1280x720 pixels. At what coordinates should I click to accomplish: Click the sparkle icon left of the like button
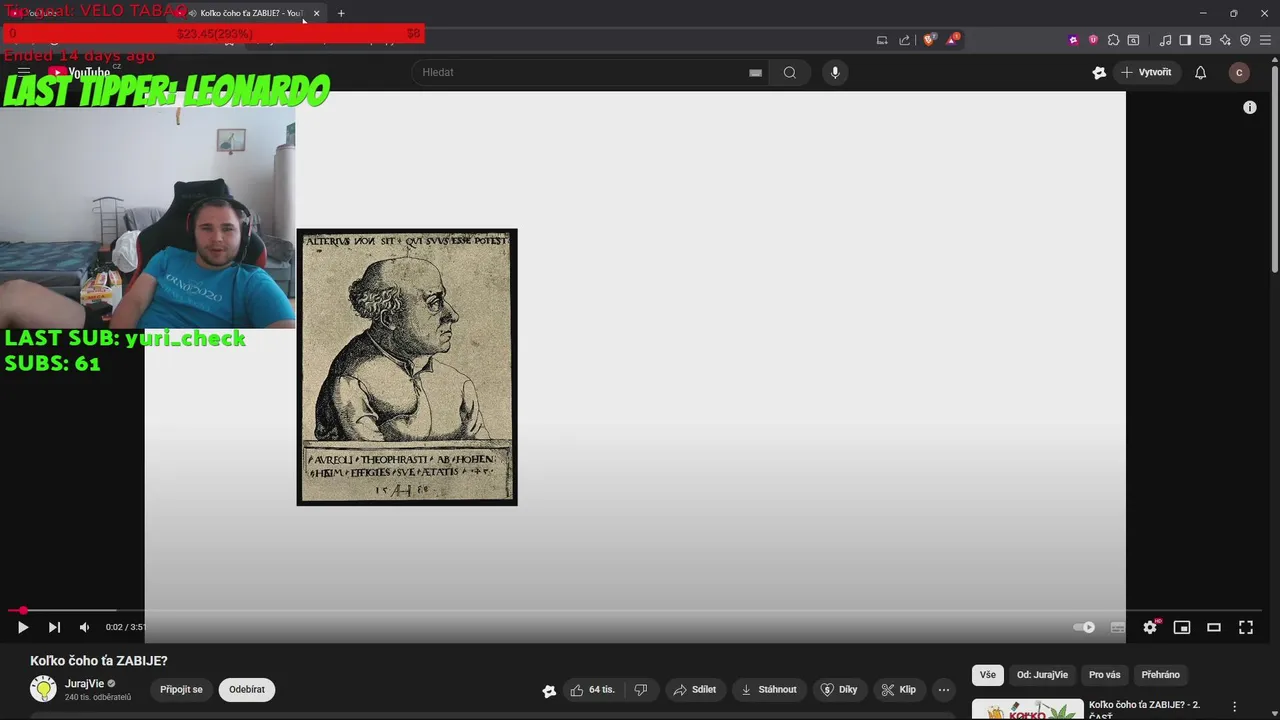(x=549, y=690)
